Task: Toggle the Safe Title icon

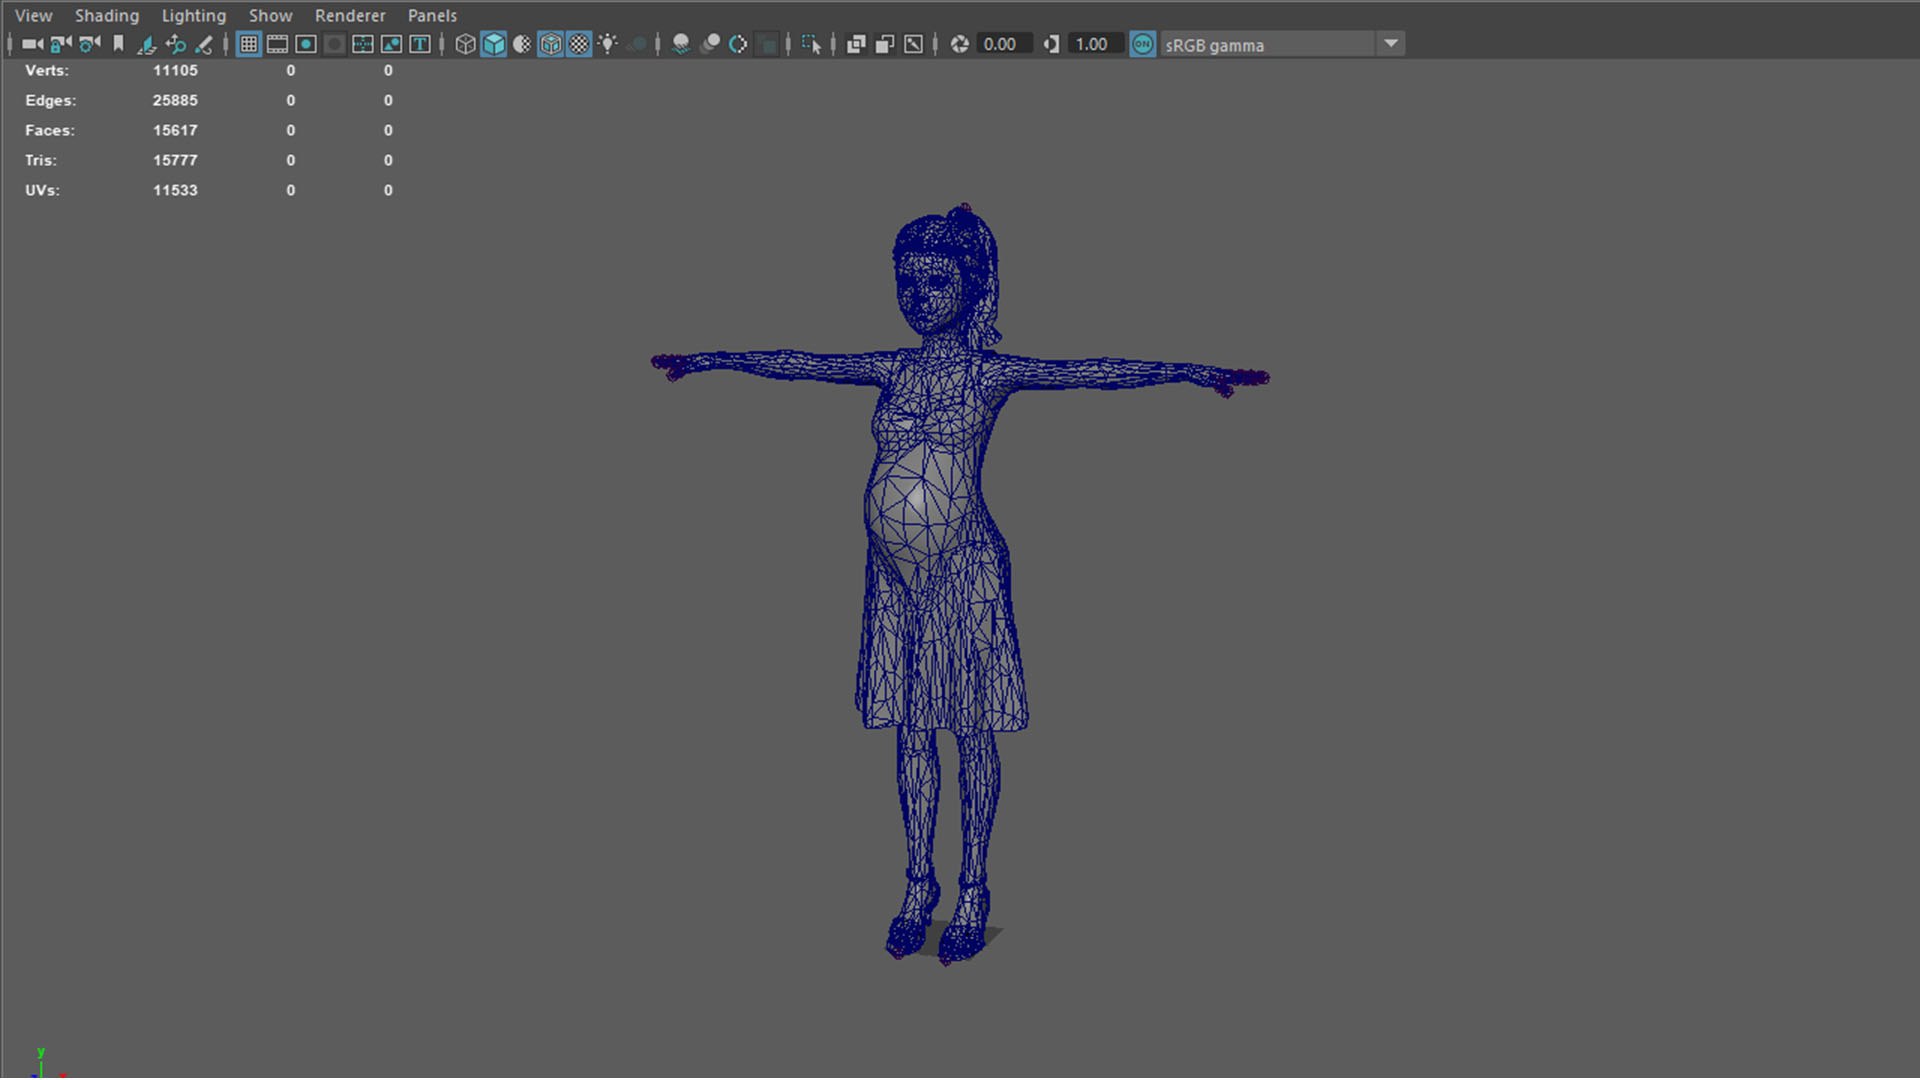Action: point(420,44)
